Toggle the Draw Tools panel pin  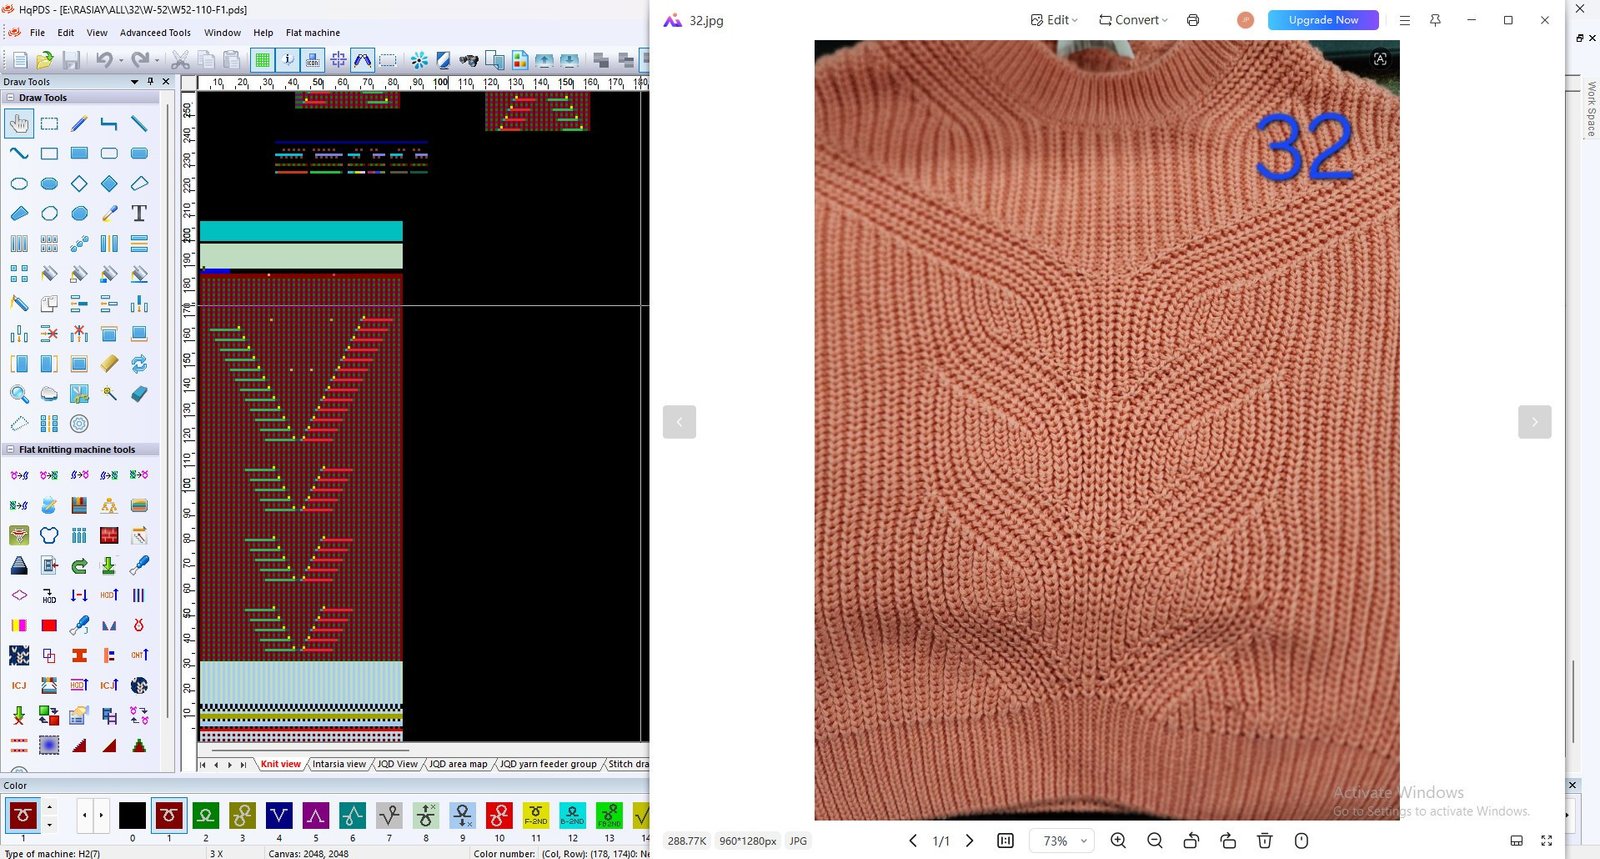pyautogui.click(x=151, y=82)
